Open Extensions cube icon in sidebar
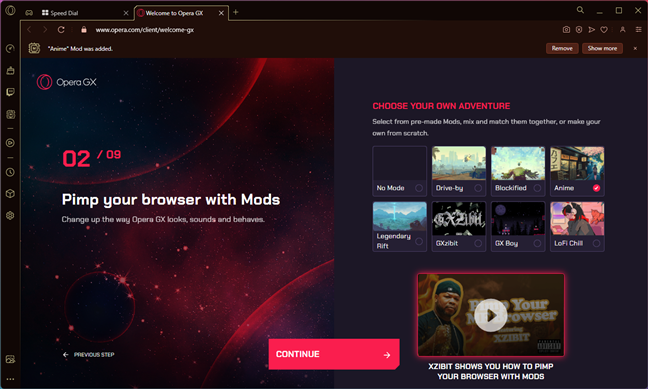The height and width of the screenshot is (389, 648). point(10,193)
